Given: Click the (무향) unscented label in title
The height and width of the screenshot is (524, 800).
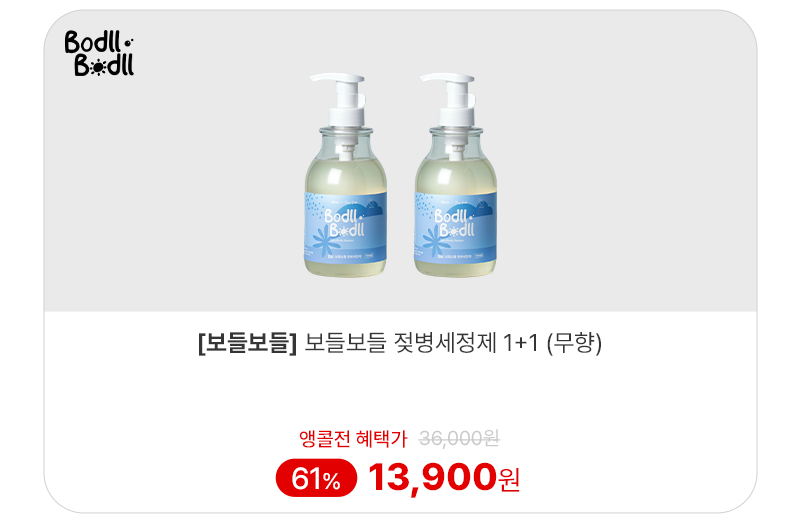Looking at the screenshot, I should click(x=574, y=343).
